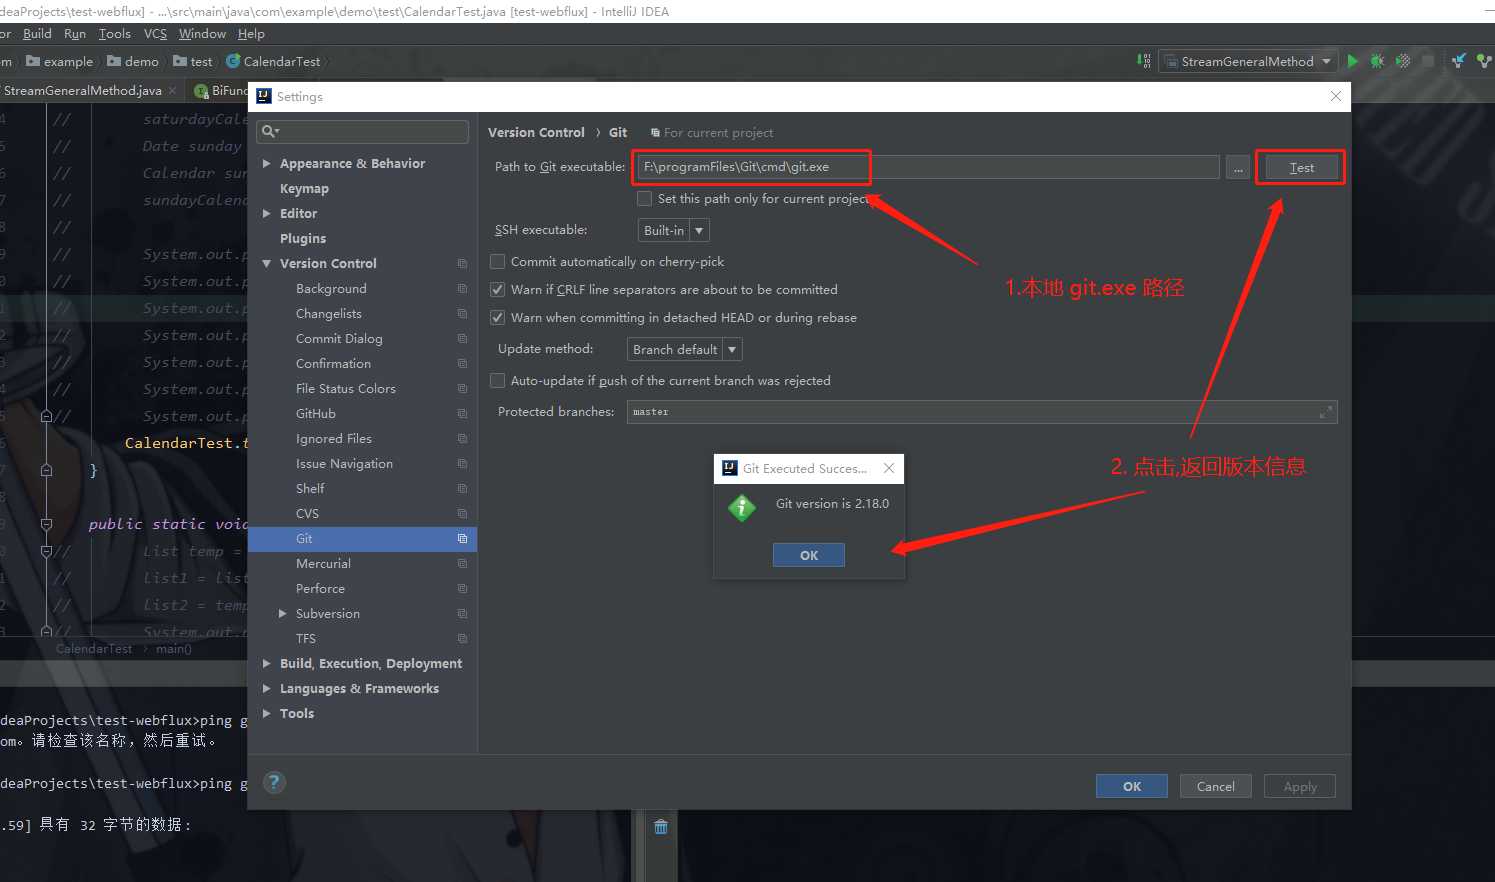
Task: Collapse the Version Control settings group
Action: click(267, 263)
